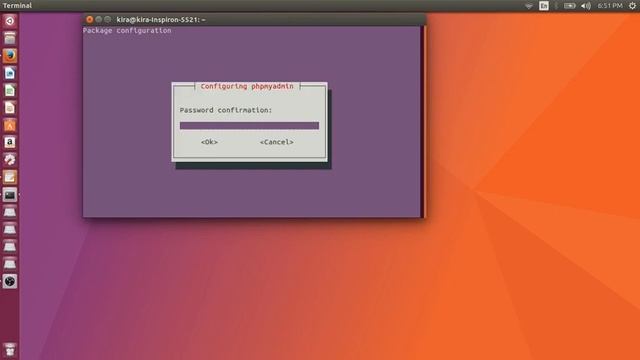Switch to the Terminal launcher icon
Viewport: 640px width, 360px height.
[10, 195]
